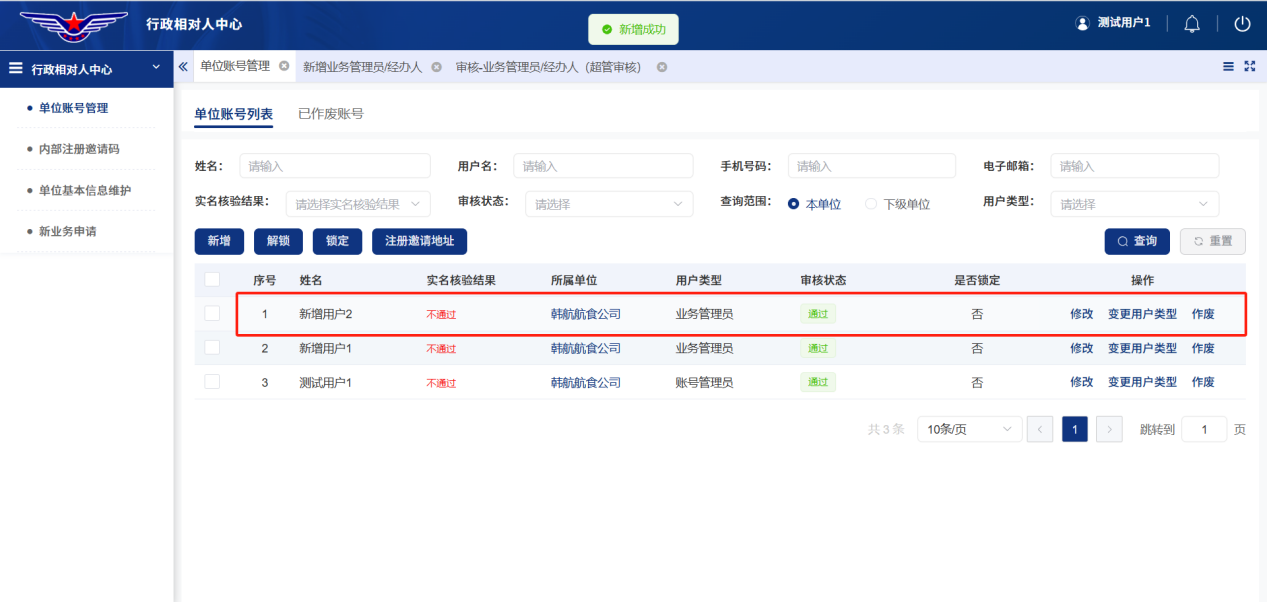
Task: Click the 跳转到 page number field
Action: (1204, 429)
